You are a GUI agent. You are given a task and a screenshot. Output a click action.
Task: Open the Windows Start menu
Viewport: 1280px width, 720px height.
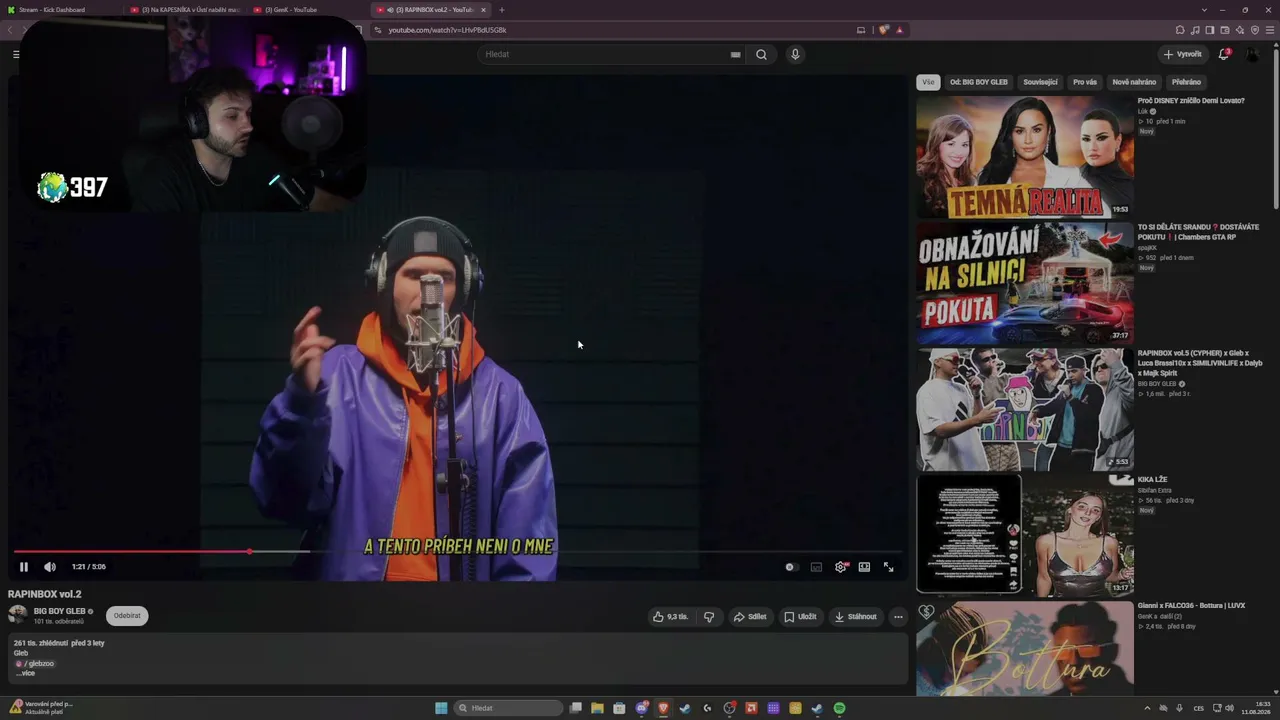441,708
